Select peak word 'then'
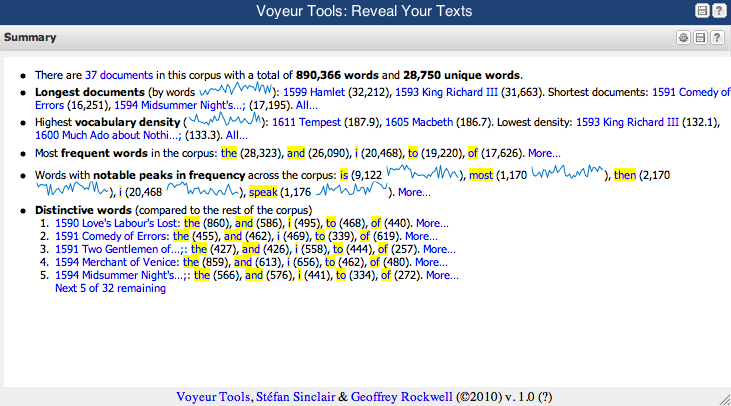 click(x=625, y=175)
